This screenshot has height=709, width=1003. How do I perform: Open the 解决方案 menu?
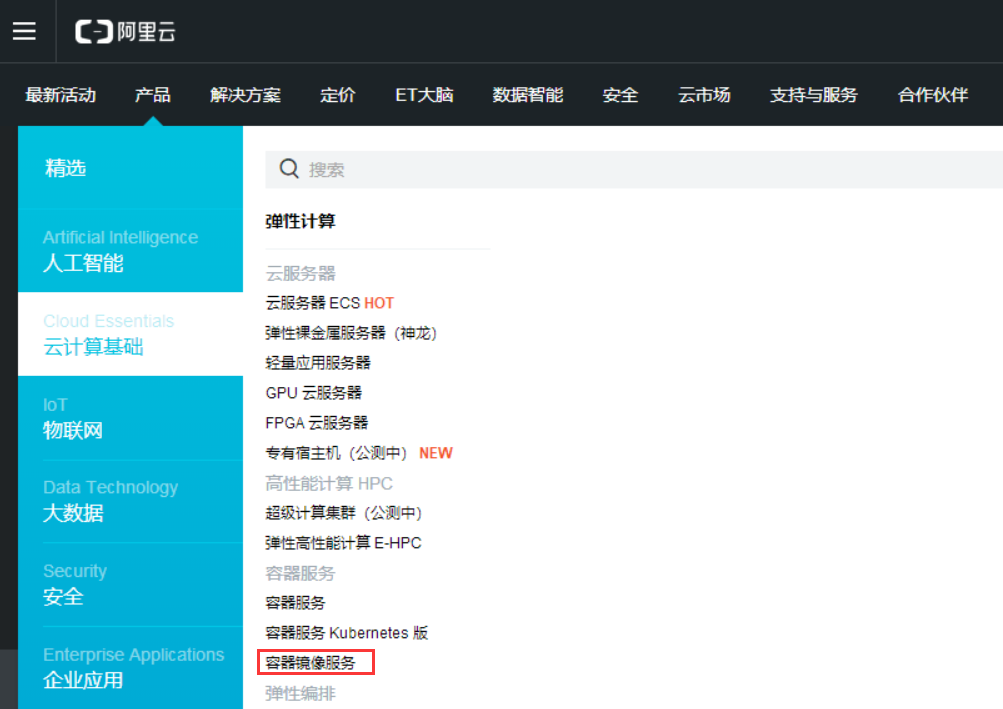pos(246,95)
